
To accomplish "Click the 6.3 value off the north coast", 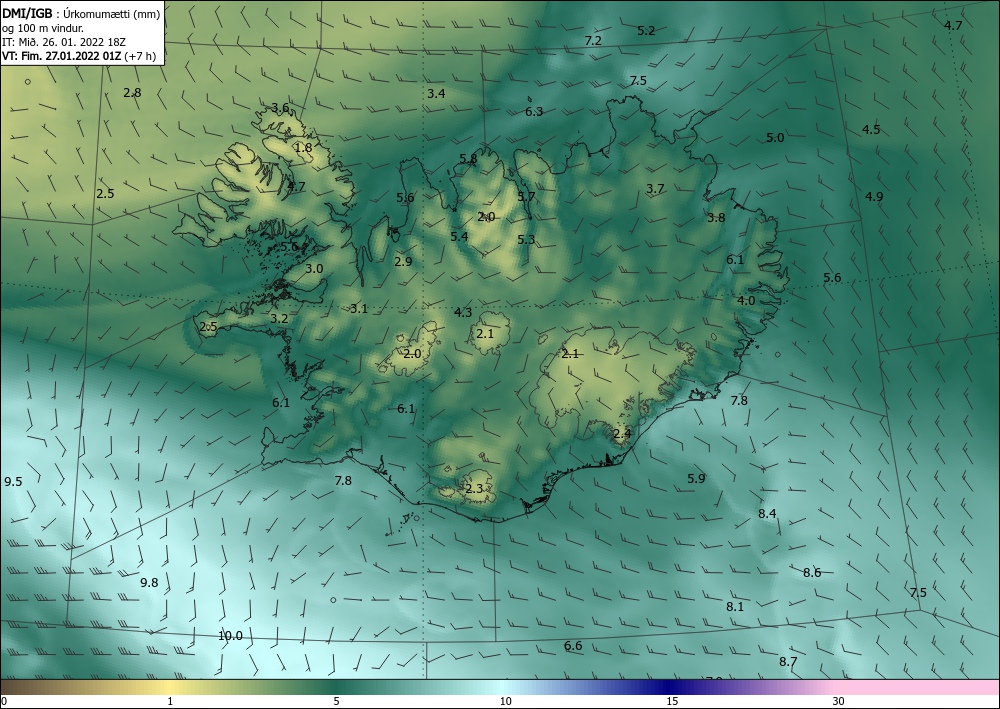I will coord(534,112).
